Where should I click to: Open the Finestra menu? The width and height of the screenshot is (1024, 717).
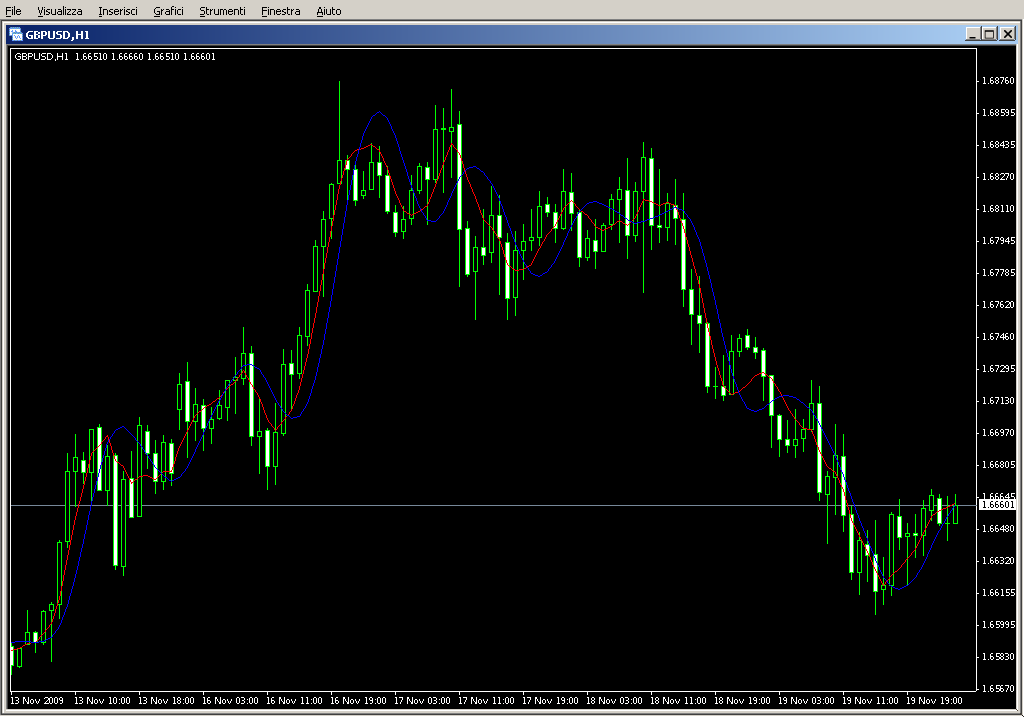click(x=281, y=11)
